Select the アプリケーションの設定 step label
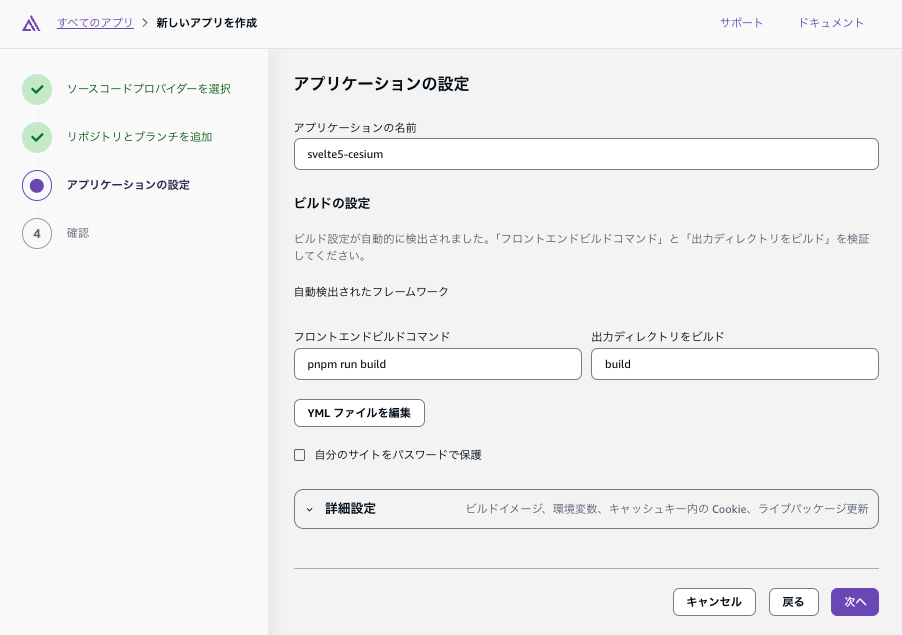This screenshot has width=902, height=635. [128, 185]
